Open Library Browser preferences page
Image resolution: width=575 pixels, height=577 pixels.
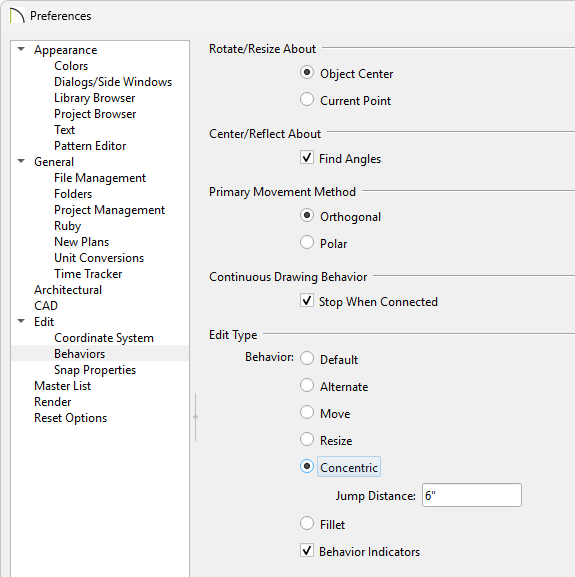pyautogui.click(x=95, y=98)
